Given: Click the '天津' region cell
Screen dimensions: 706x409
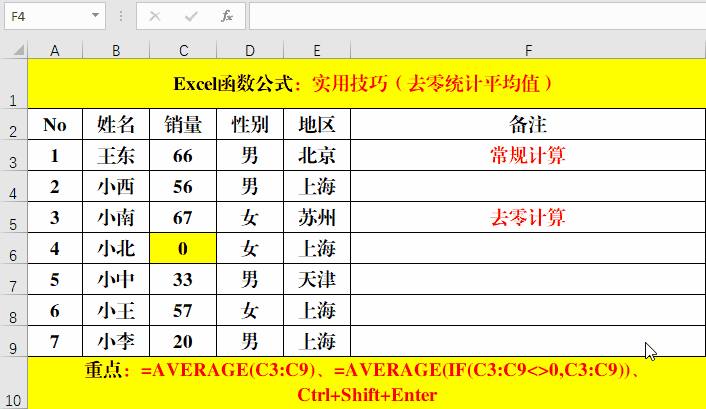Looking at the screenshot, I should [x=317, y=280].
